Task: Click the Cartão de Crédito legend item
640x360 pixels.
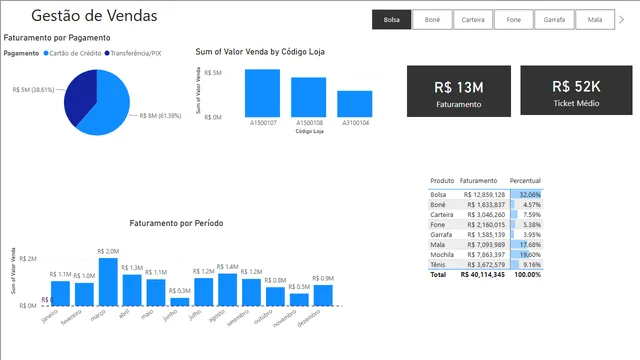Action: click(73, 53)
